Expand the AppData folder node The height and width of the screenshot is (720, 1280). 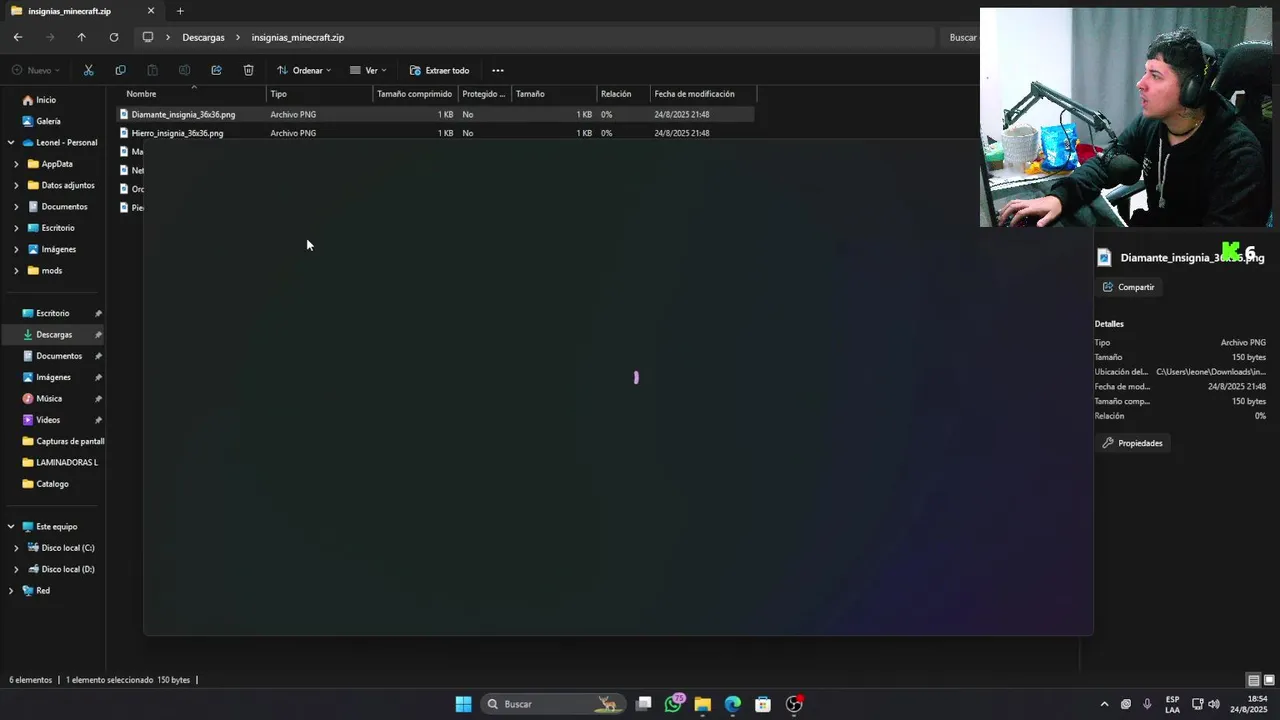click(x=16, y=164)
